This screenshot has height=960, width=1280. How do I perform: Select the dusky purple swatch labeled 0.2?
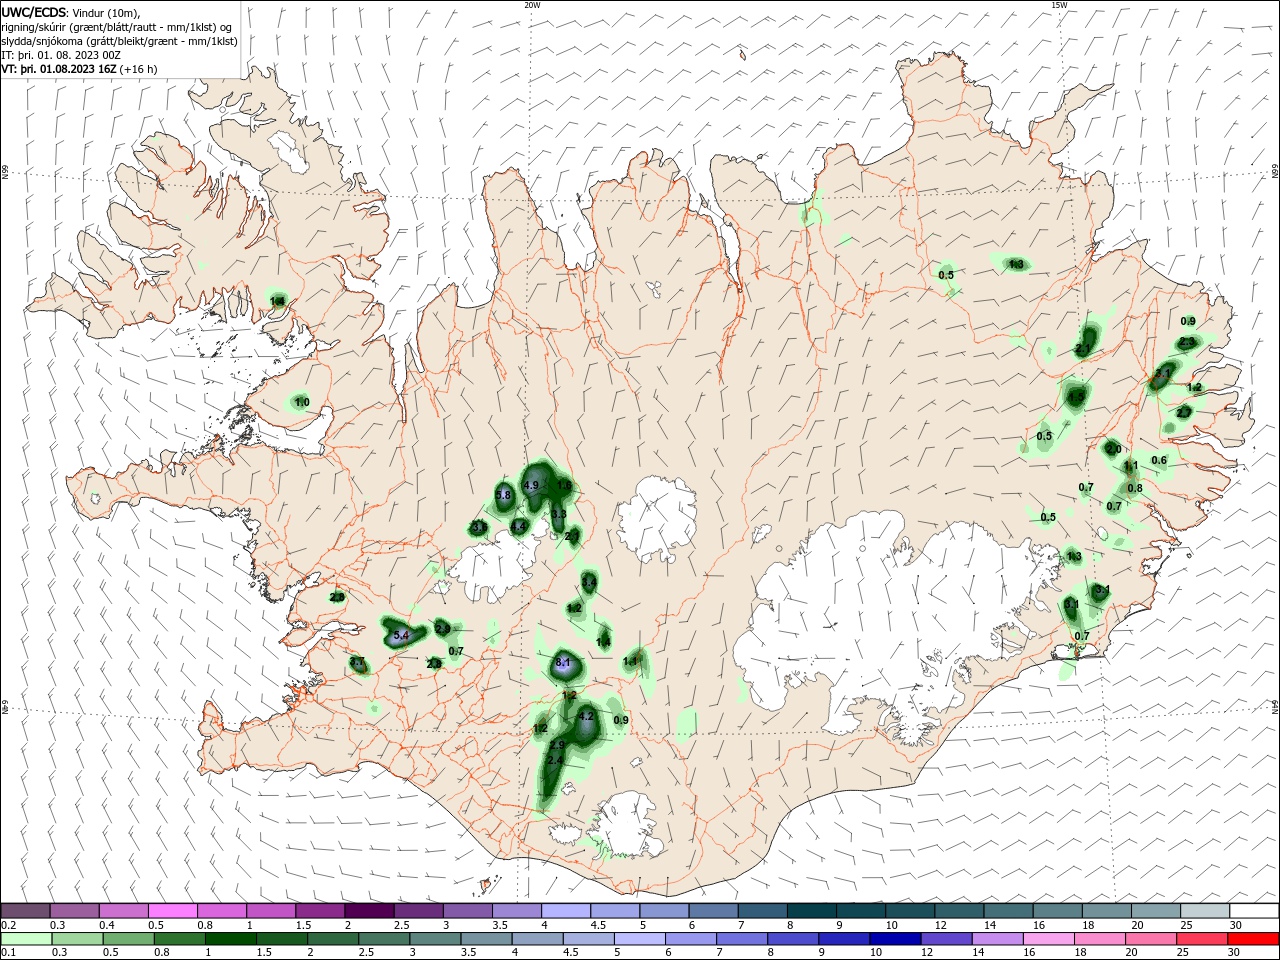click(25, 911)
